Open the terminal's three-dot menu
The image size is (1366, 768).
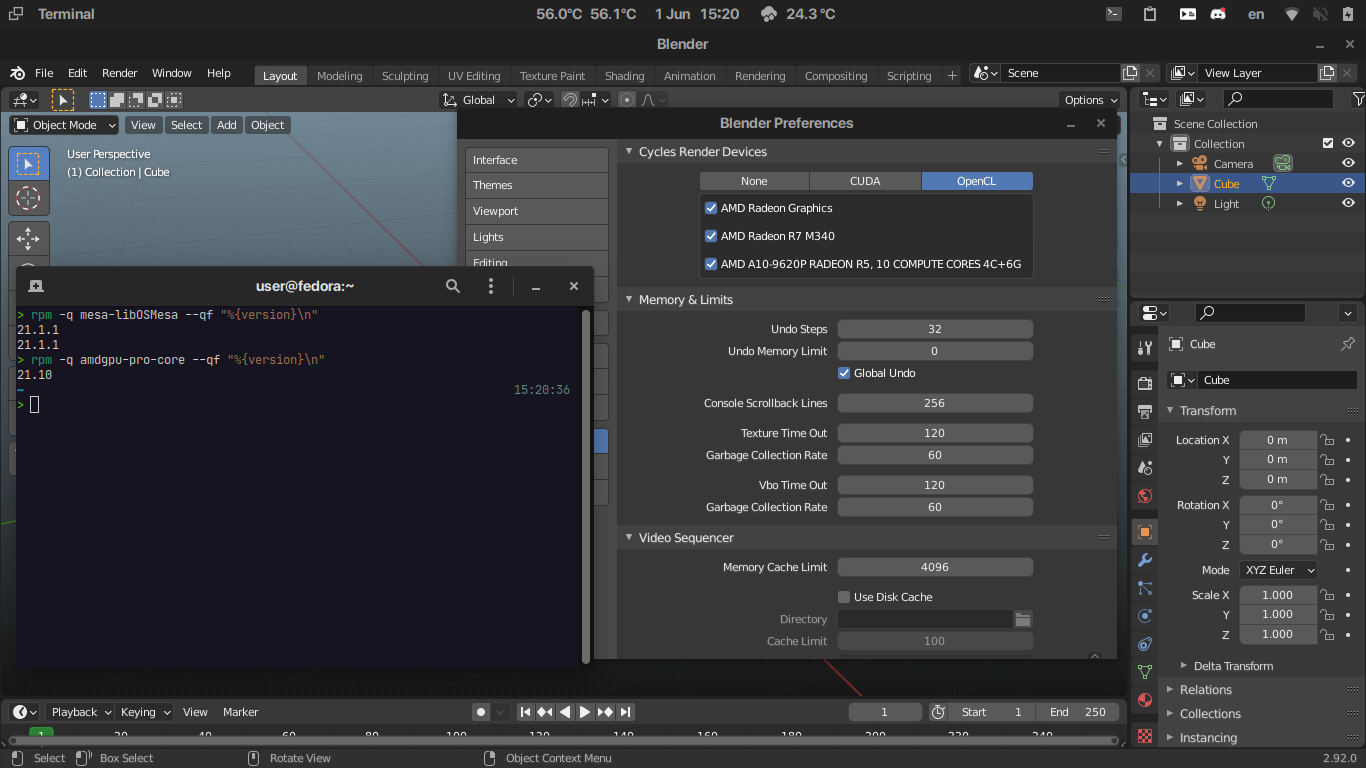pyautogui.click(x=491, y=286)
